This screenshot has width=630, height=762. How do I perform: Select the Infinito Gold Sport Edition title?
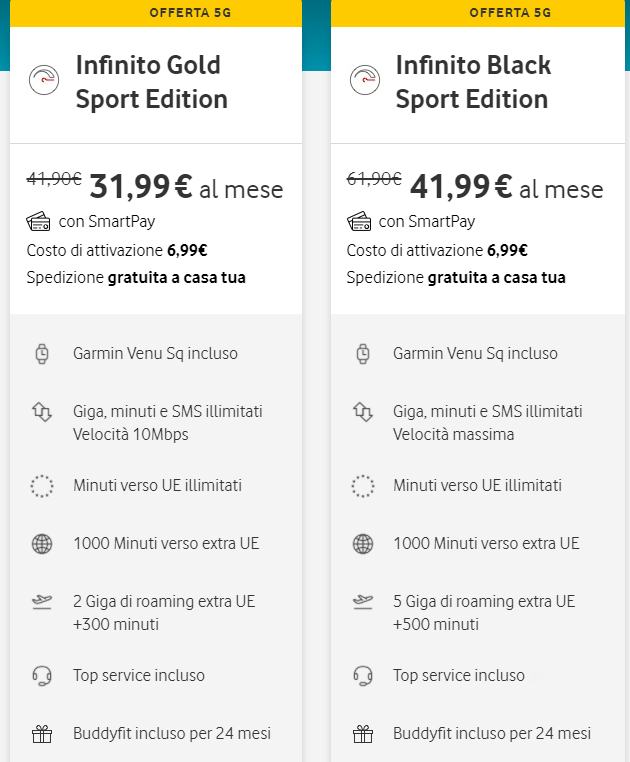point(151,82)
